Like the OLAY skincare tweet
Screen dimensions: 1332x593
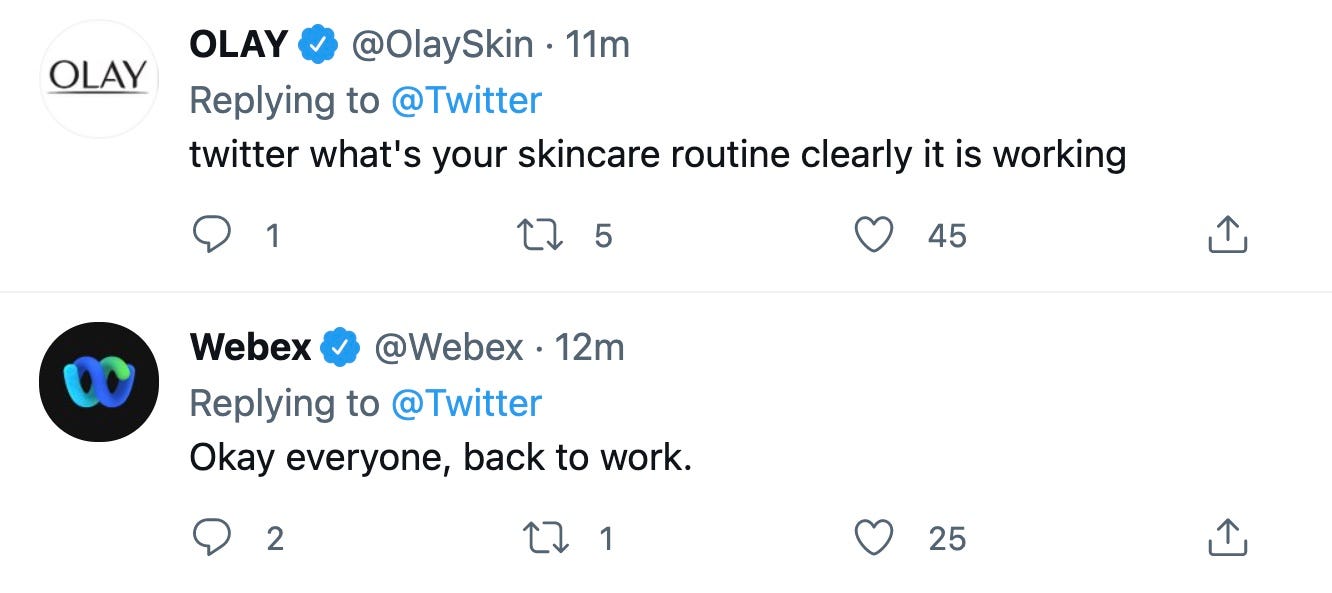[x=875, y=235]
